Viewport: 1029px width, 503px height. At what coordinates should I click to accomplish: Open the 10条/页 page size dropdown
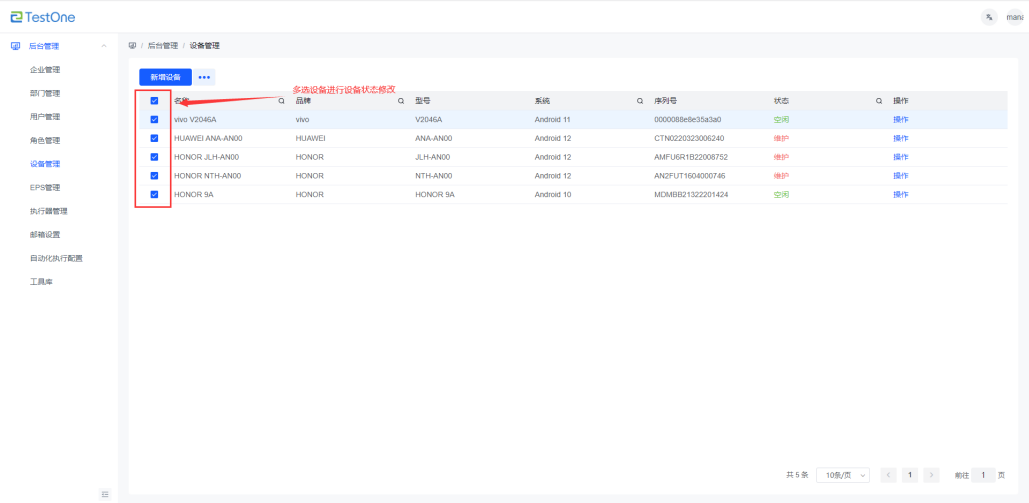click(843, 475)
